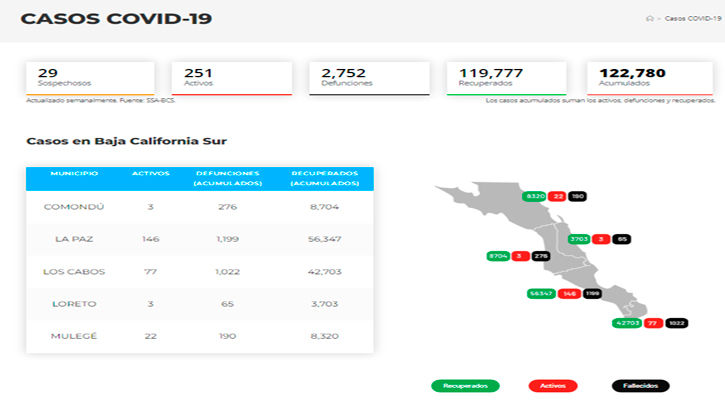Select the 2,752 Defunciones stat card

[x=369, y=79]
